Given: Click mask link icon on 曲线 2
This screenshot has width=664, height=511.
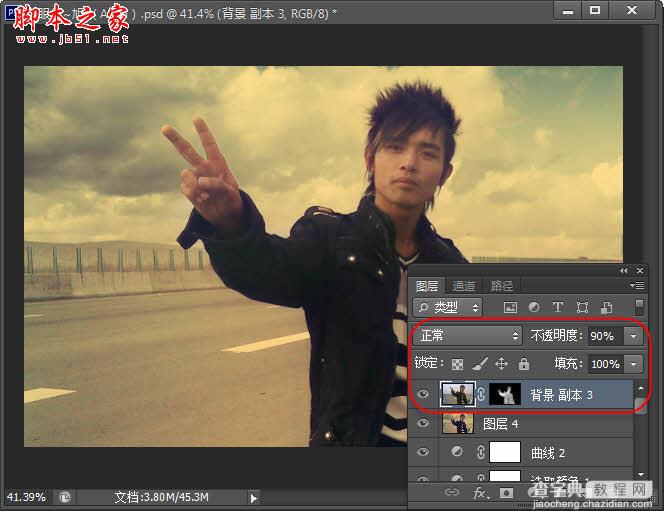Looking at the screenshot, I should click(481, 452).
